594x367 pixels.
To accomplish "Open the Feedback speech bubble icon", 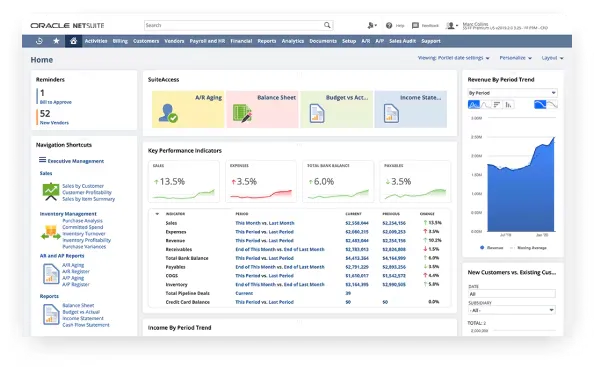I will 415,25.
